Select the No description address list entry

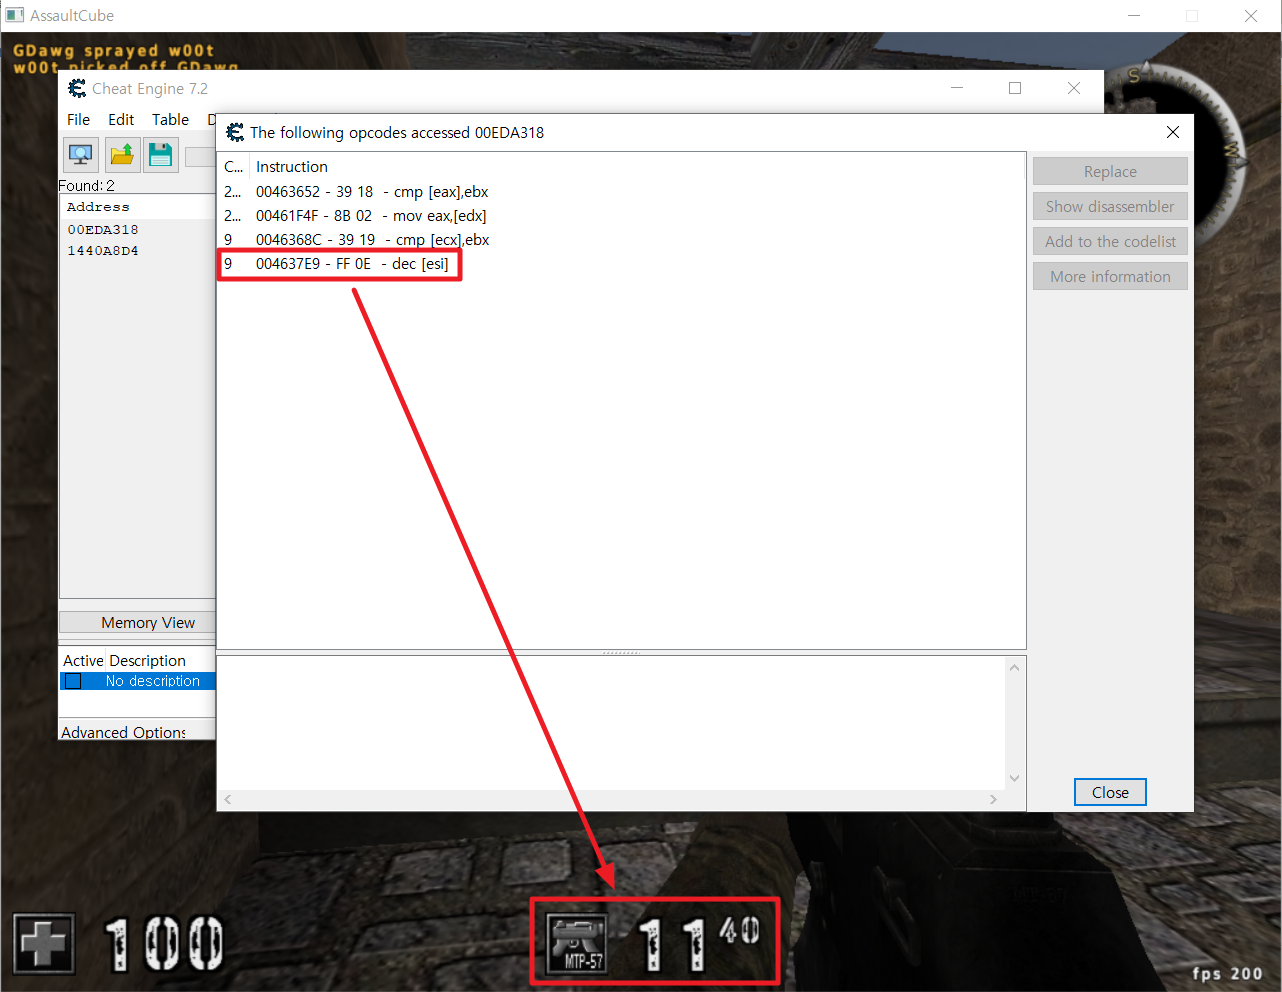click(138, 681)
